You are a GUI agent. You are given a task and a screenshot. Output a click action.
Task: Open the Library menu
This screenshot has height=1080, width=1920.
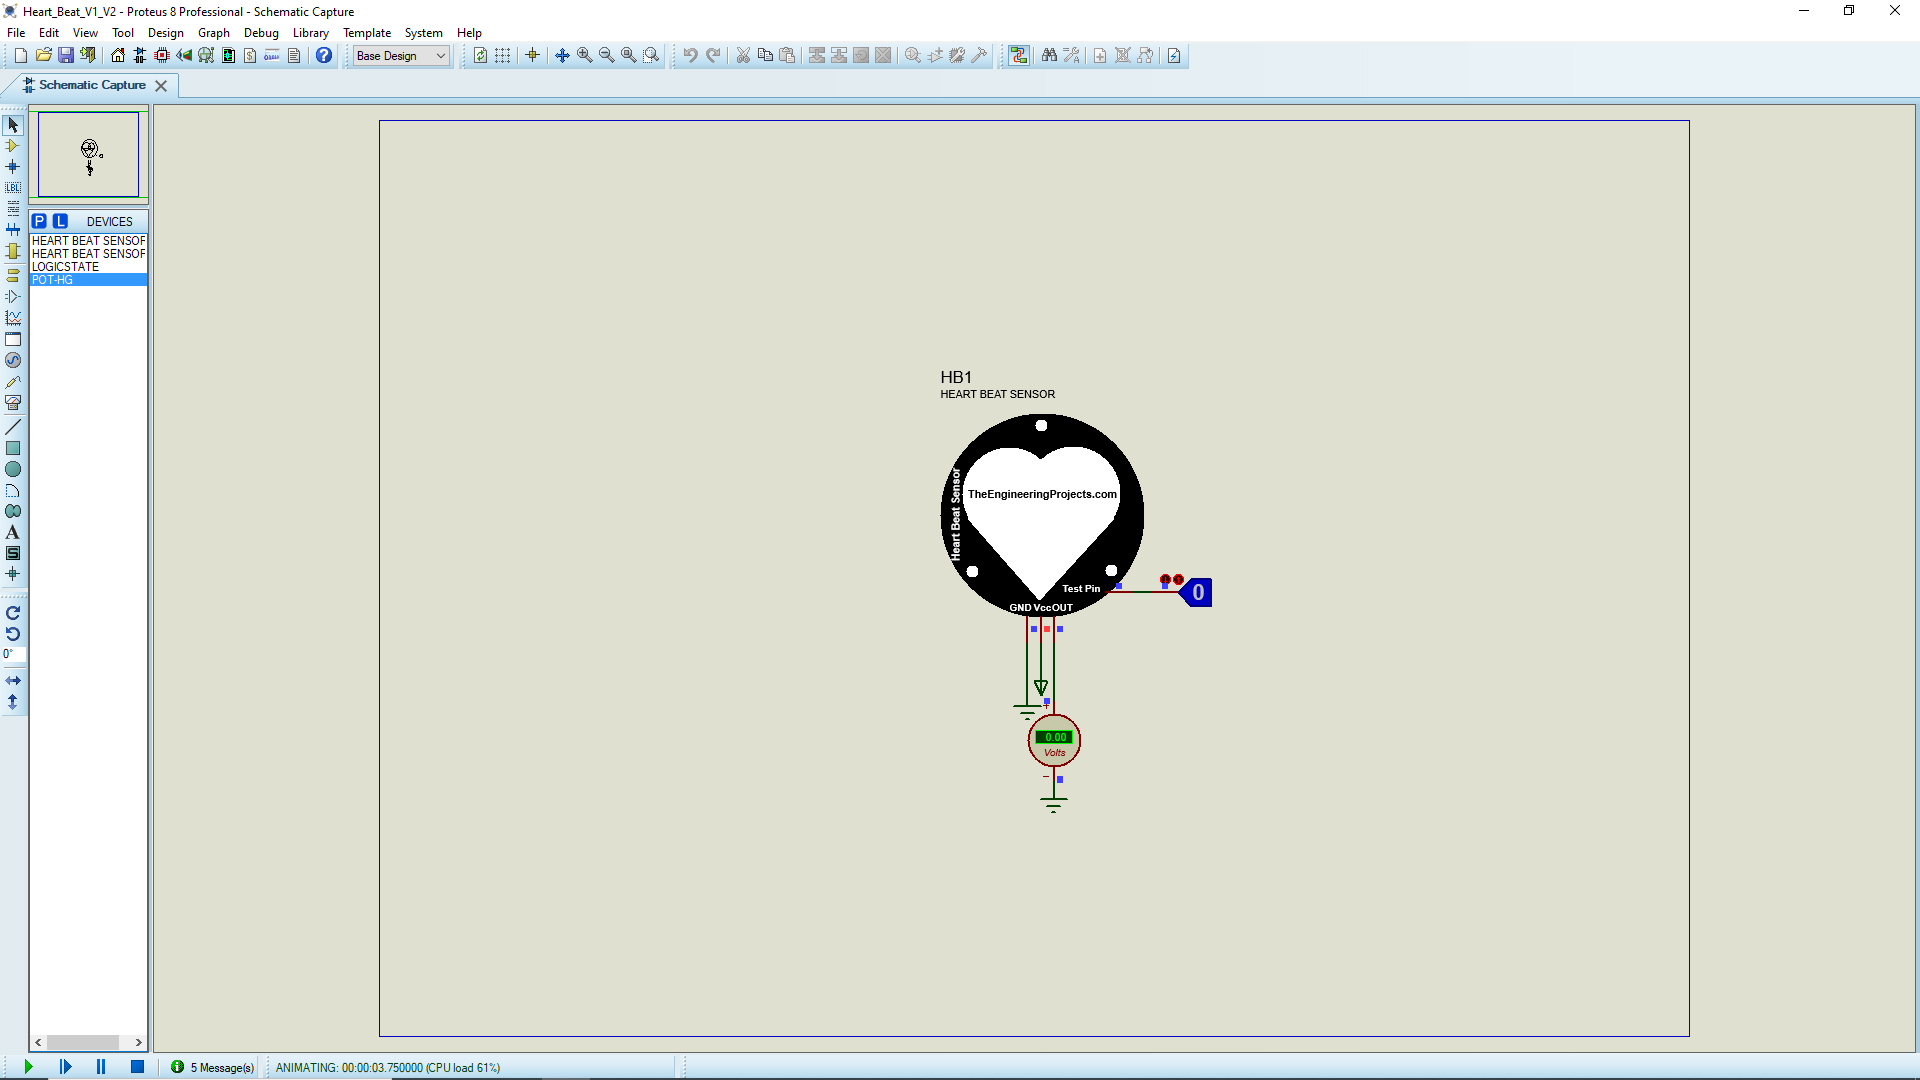pos(310,33)
